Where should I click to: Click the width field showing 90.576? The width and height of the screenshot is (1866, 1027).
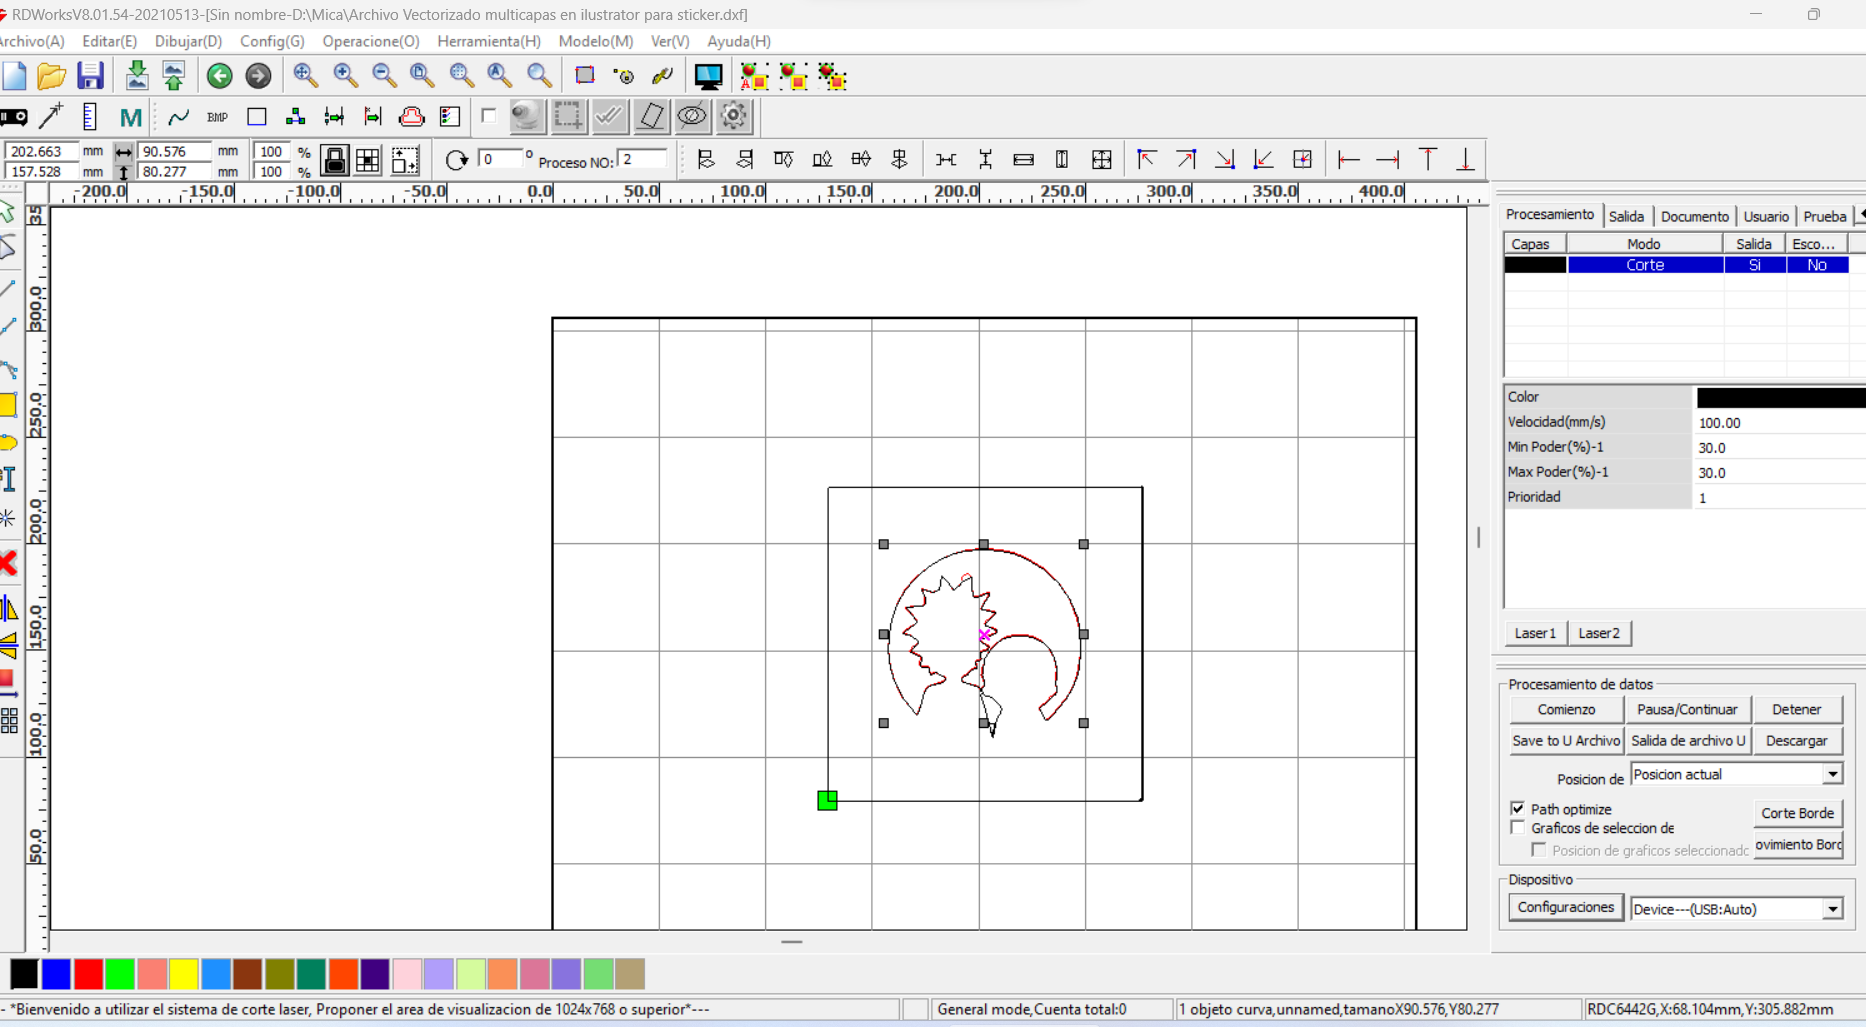click(x=174, y=151)
